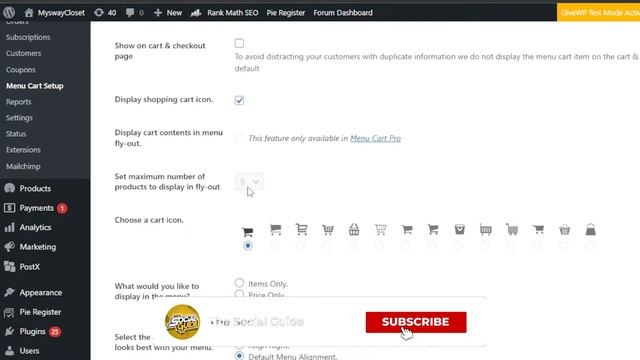Choose the seventh small cart icon
This screenshot has width=640, height=360.
(x=407, y=230)
